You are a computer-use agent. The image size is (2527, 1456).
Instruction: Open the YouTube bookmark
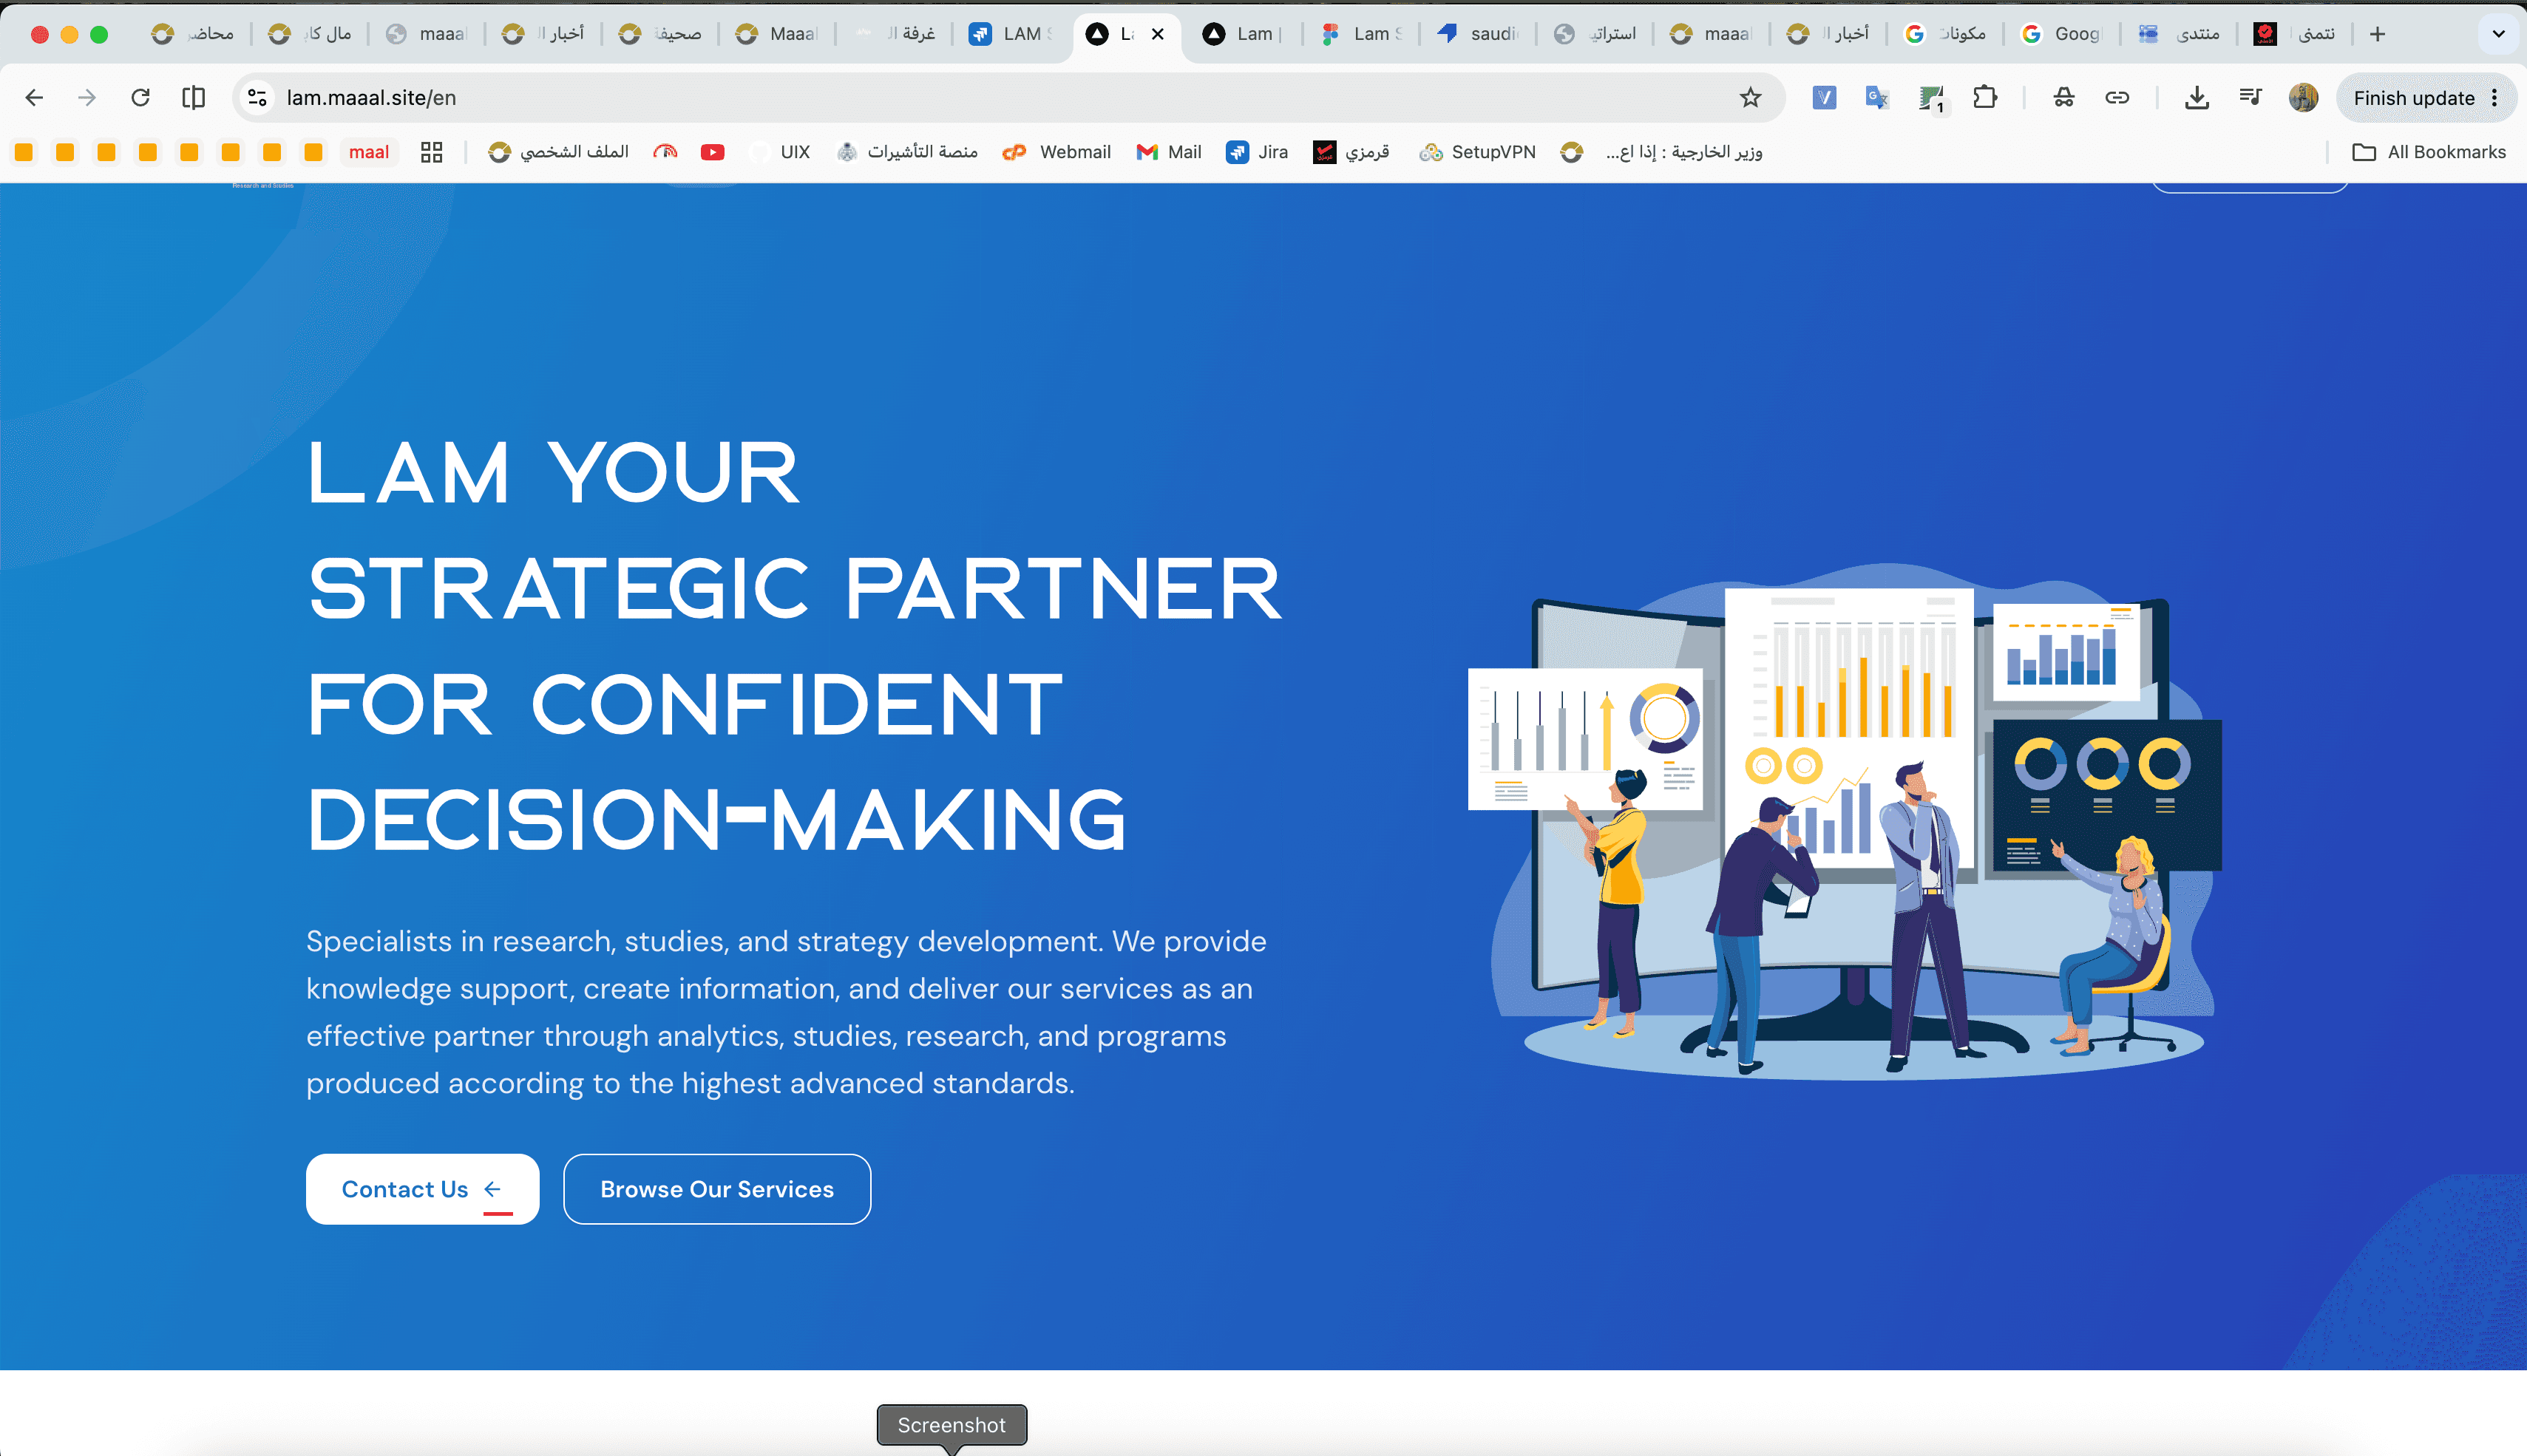[712, 152]
